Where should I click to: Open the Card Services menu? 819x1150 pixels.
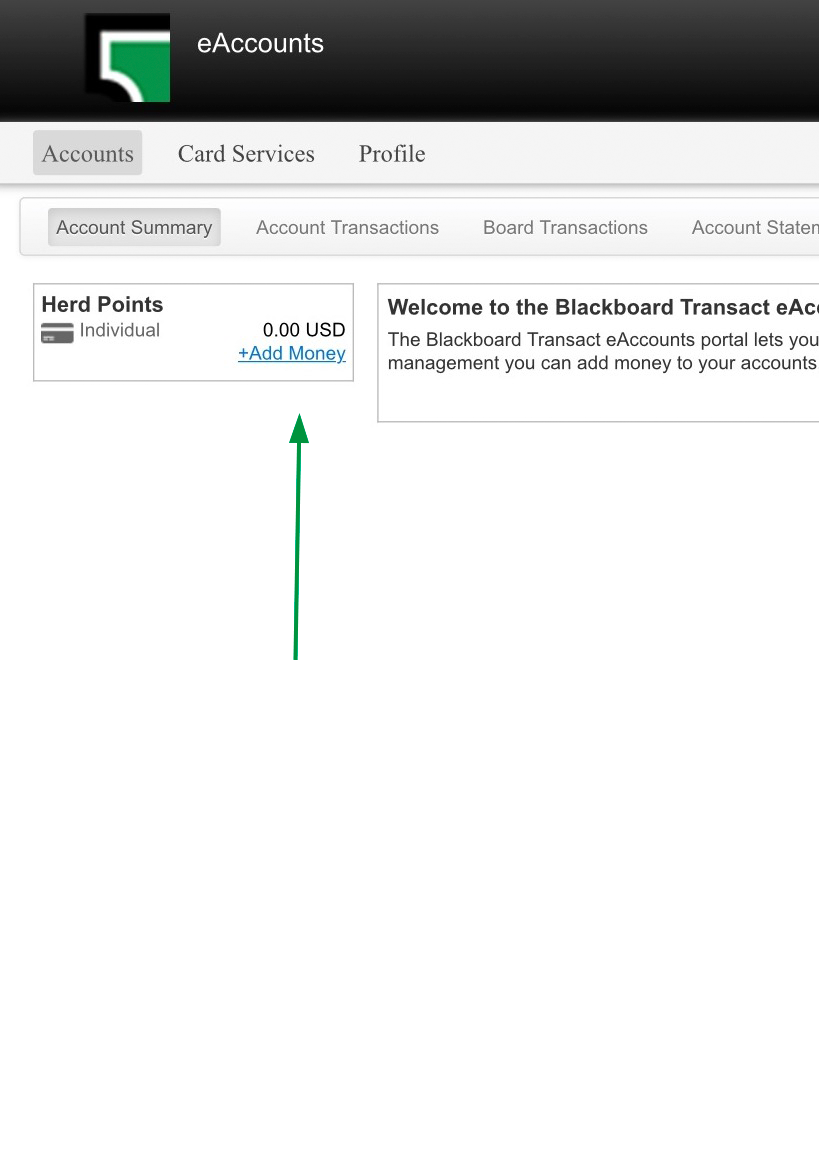246,153
